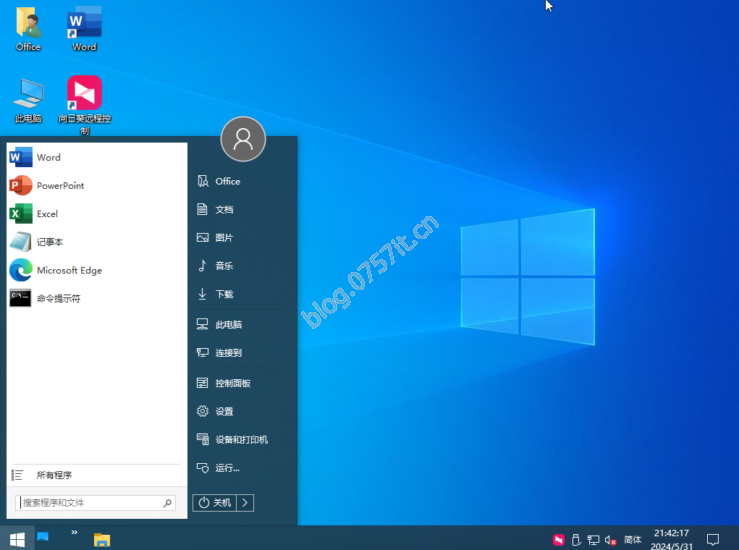Viewport: 739px width, 550px height.
Task: Click the USB safely remove tray icon
Action: click(575, 540)
